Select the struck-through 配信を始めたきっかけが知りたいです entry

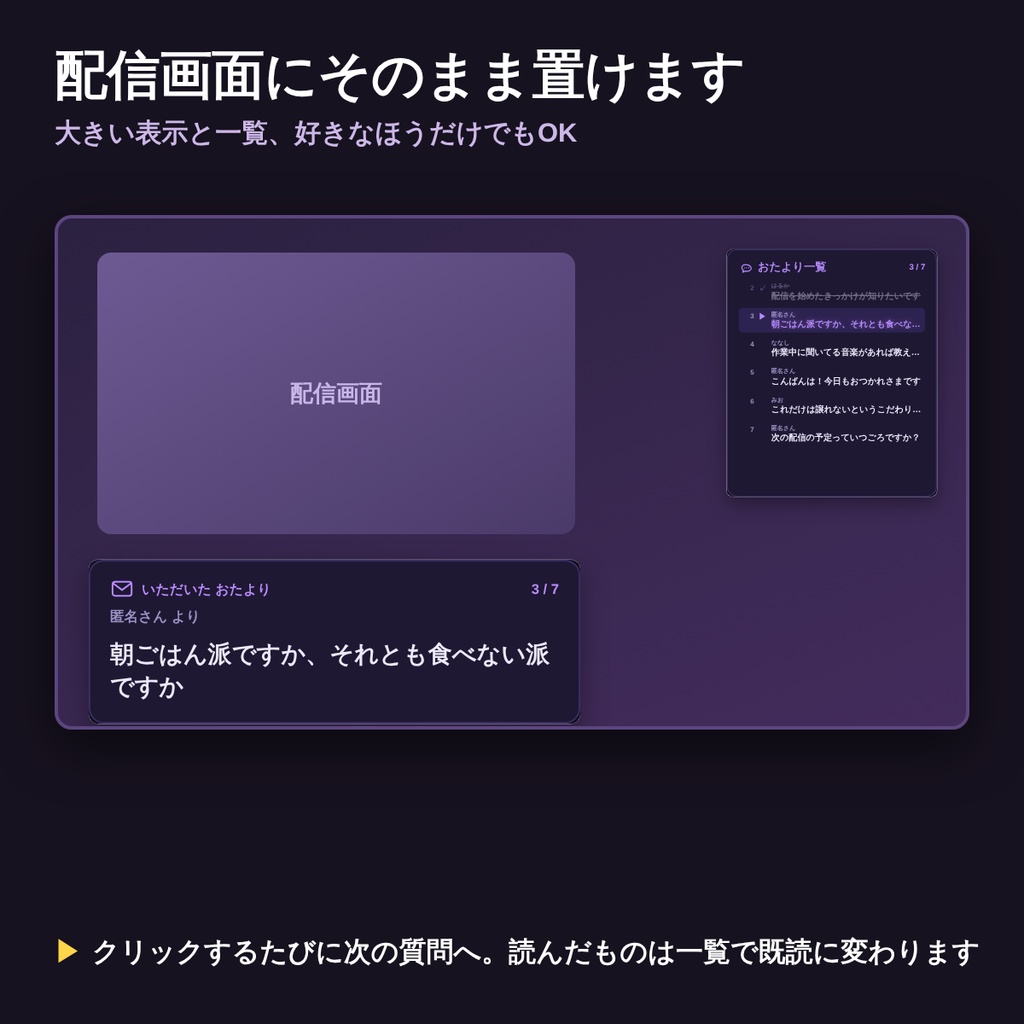(x=845, y=296)
